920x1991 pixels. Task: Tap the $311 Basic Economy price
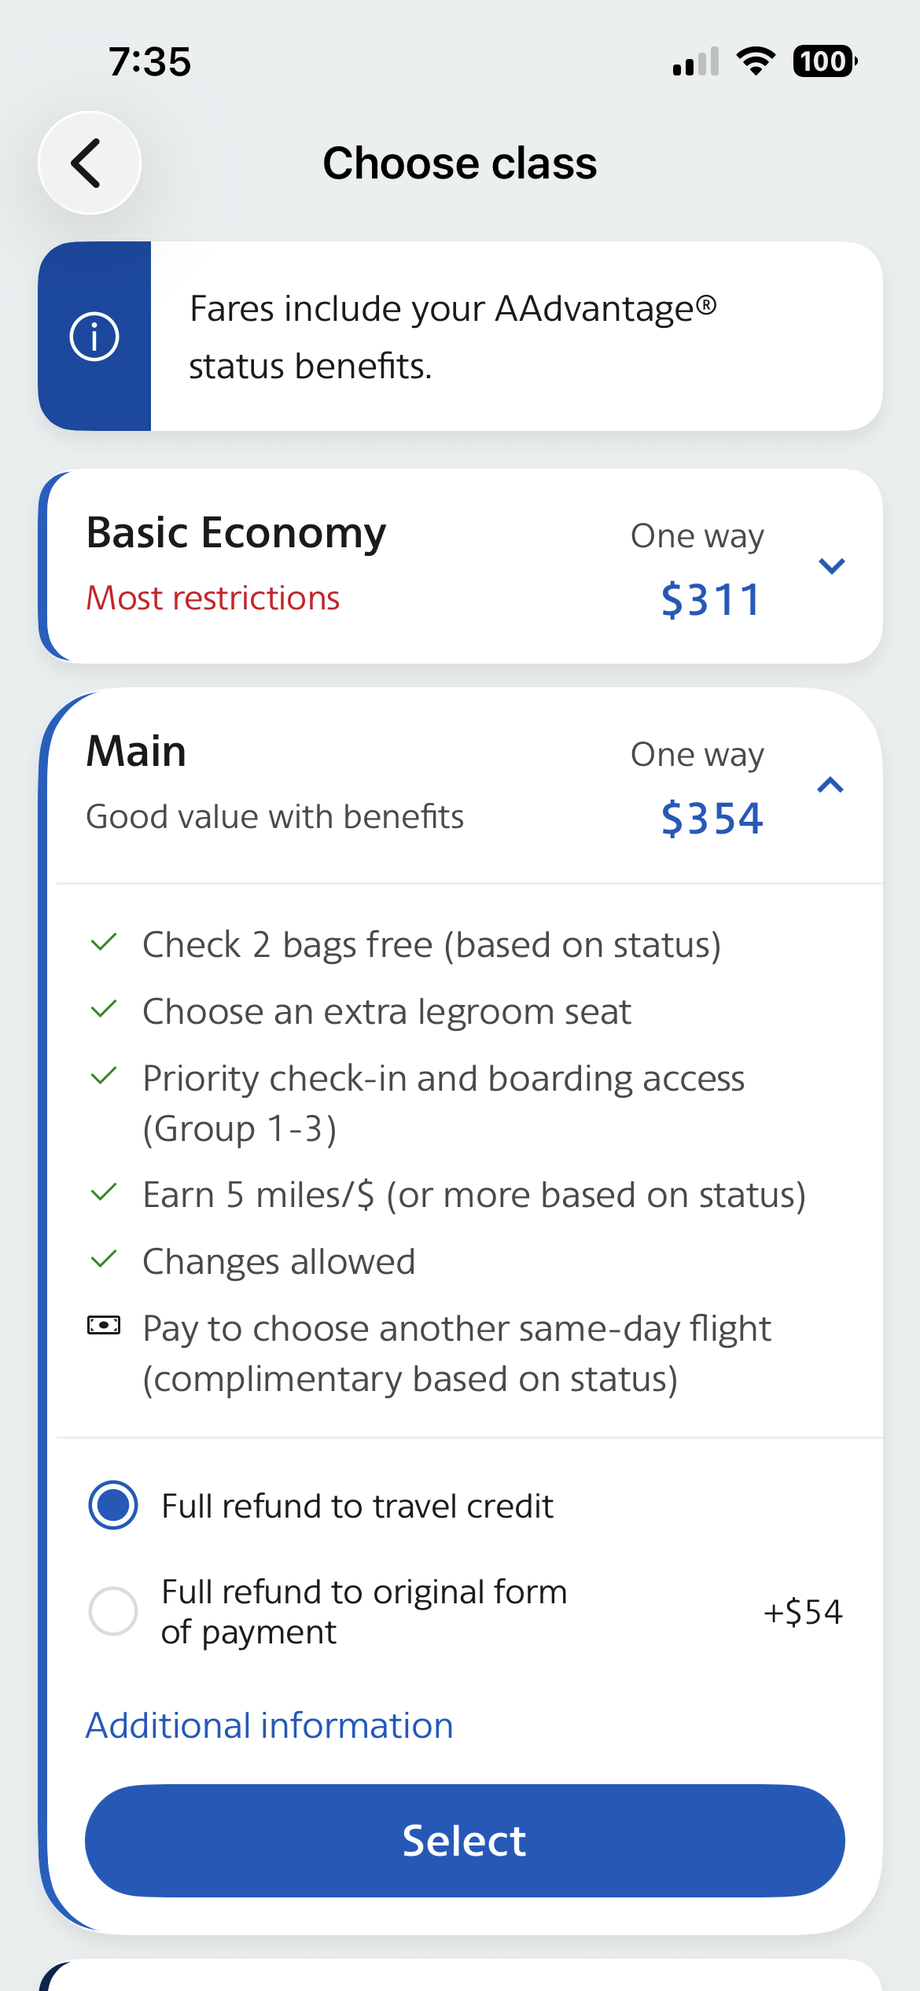tap(711, 600)
